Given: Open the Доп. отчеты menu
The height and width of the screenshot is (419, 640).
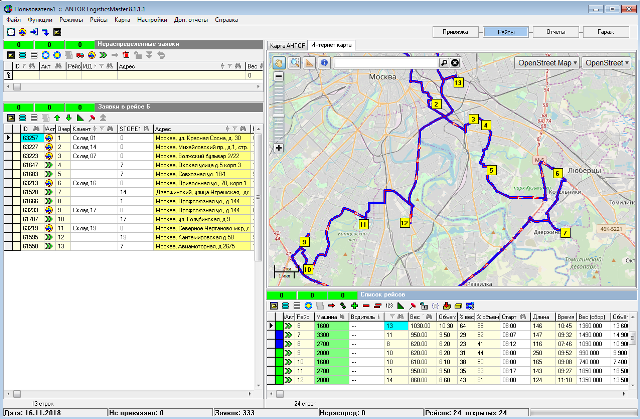Looking at the screenshot, I should [191, 20].
